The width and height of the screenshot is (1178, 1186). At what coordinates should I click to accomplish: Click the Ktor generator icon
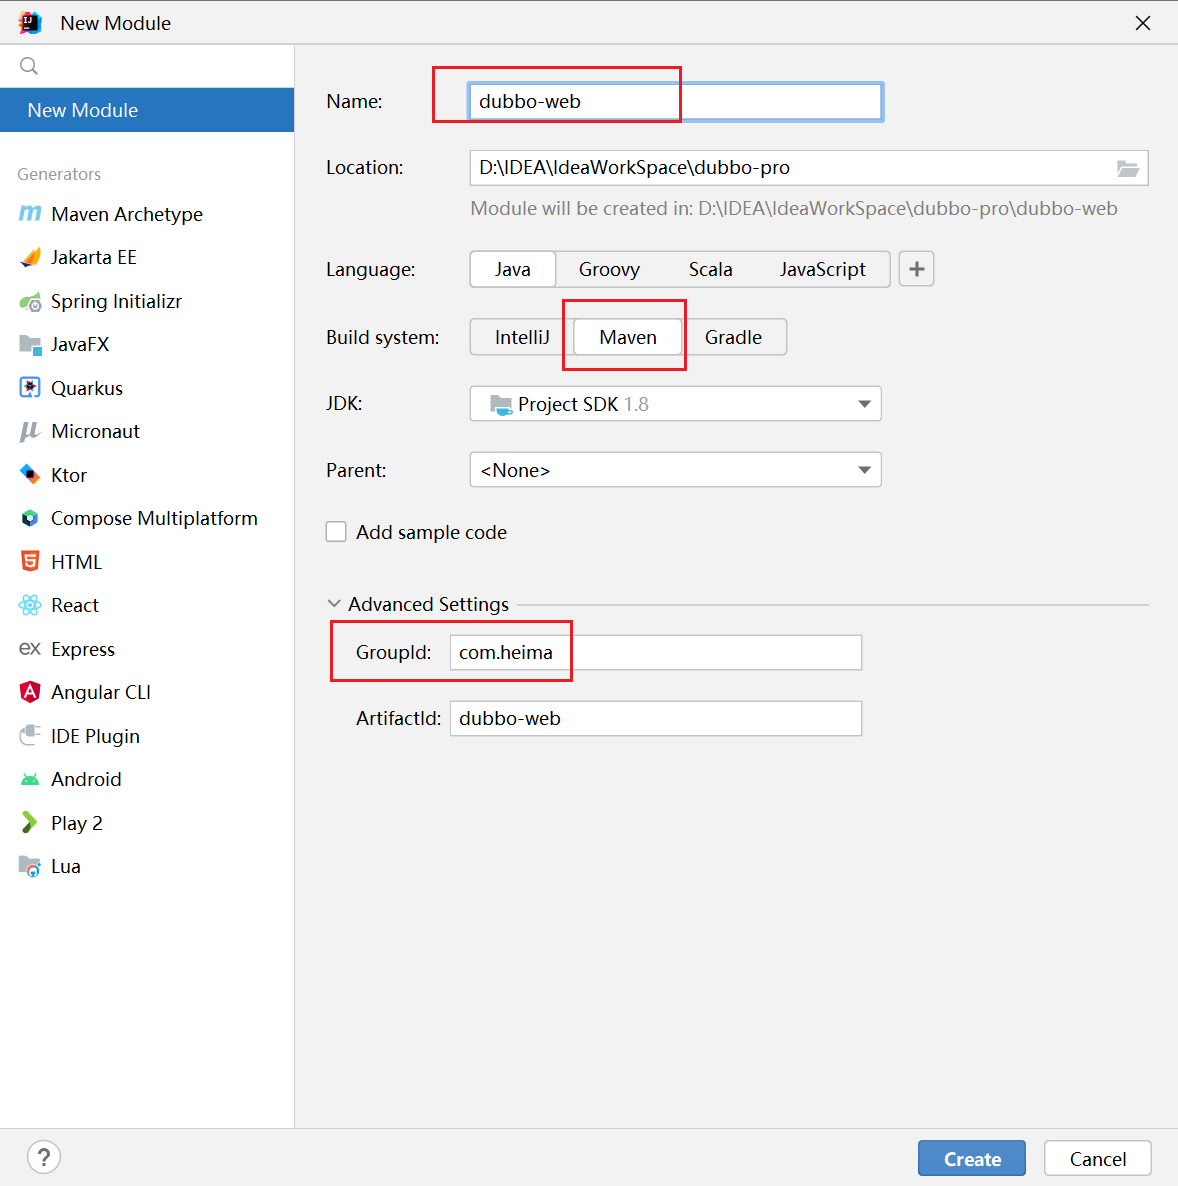point(30,475)
